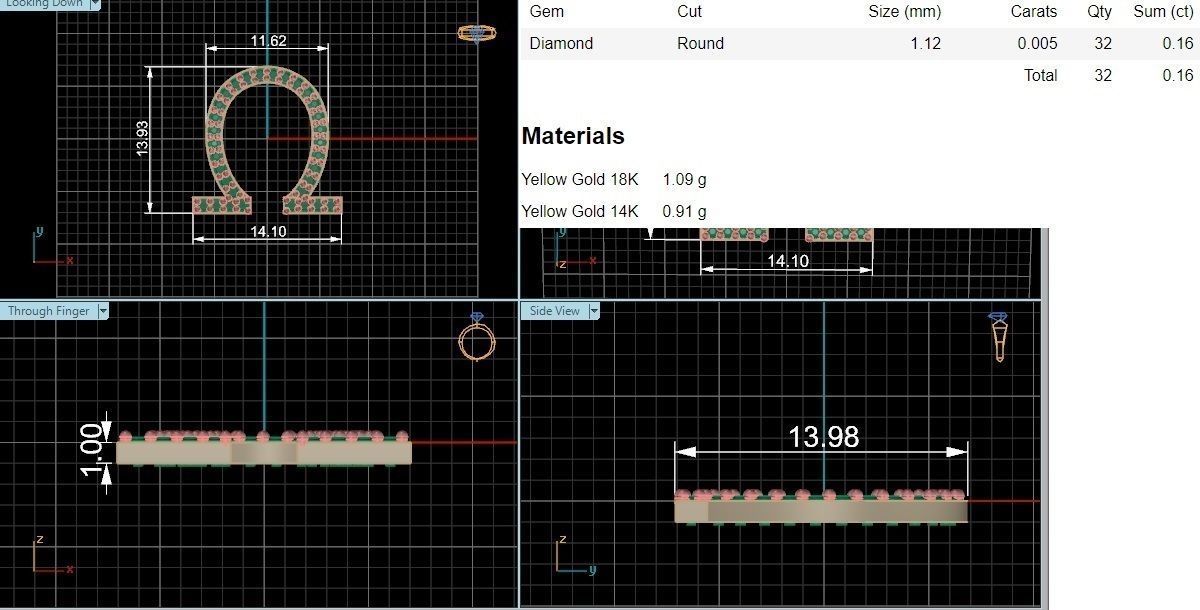The height and width of the screenshot is (610, 1200).
Task: Click the side ring icon in Side View viewport
Action: click(999, 337)
